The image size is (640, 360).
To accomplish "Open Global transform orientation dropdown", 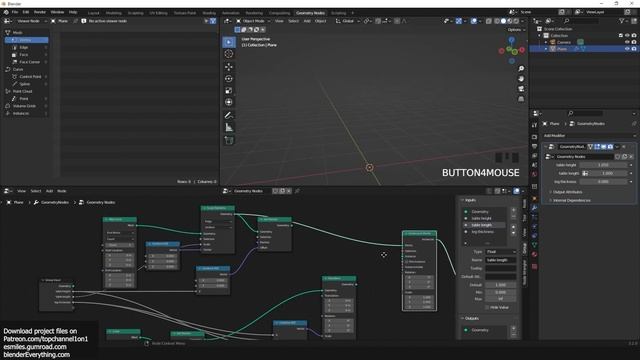I will click(348, 21).
